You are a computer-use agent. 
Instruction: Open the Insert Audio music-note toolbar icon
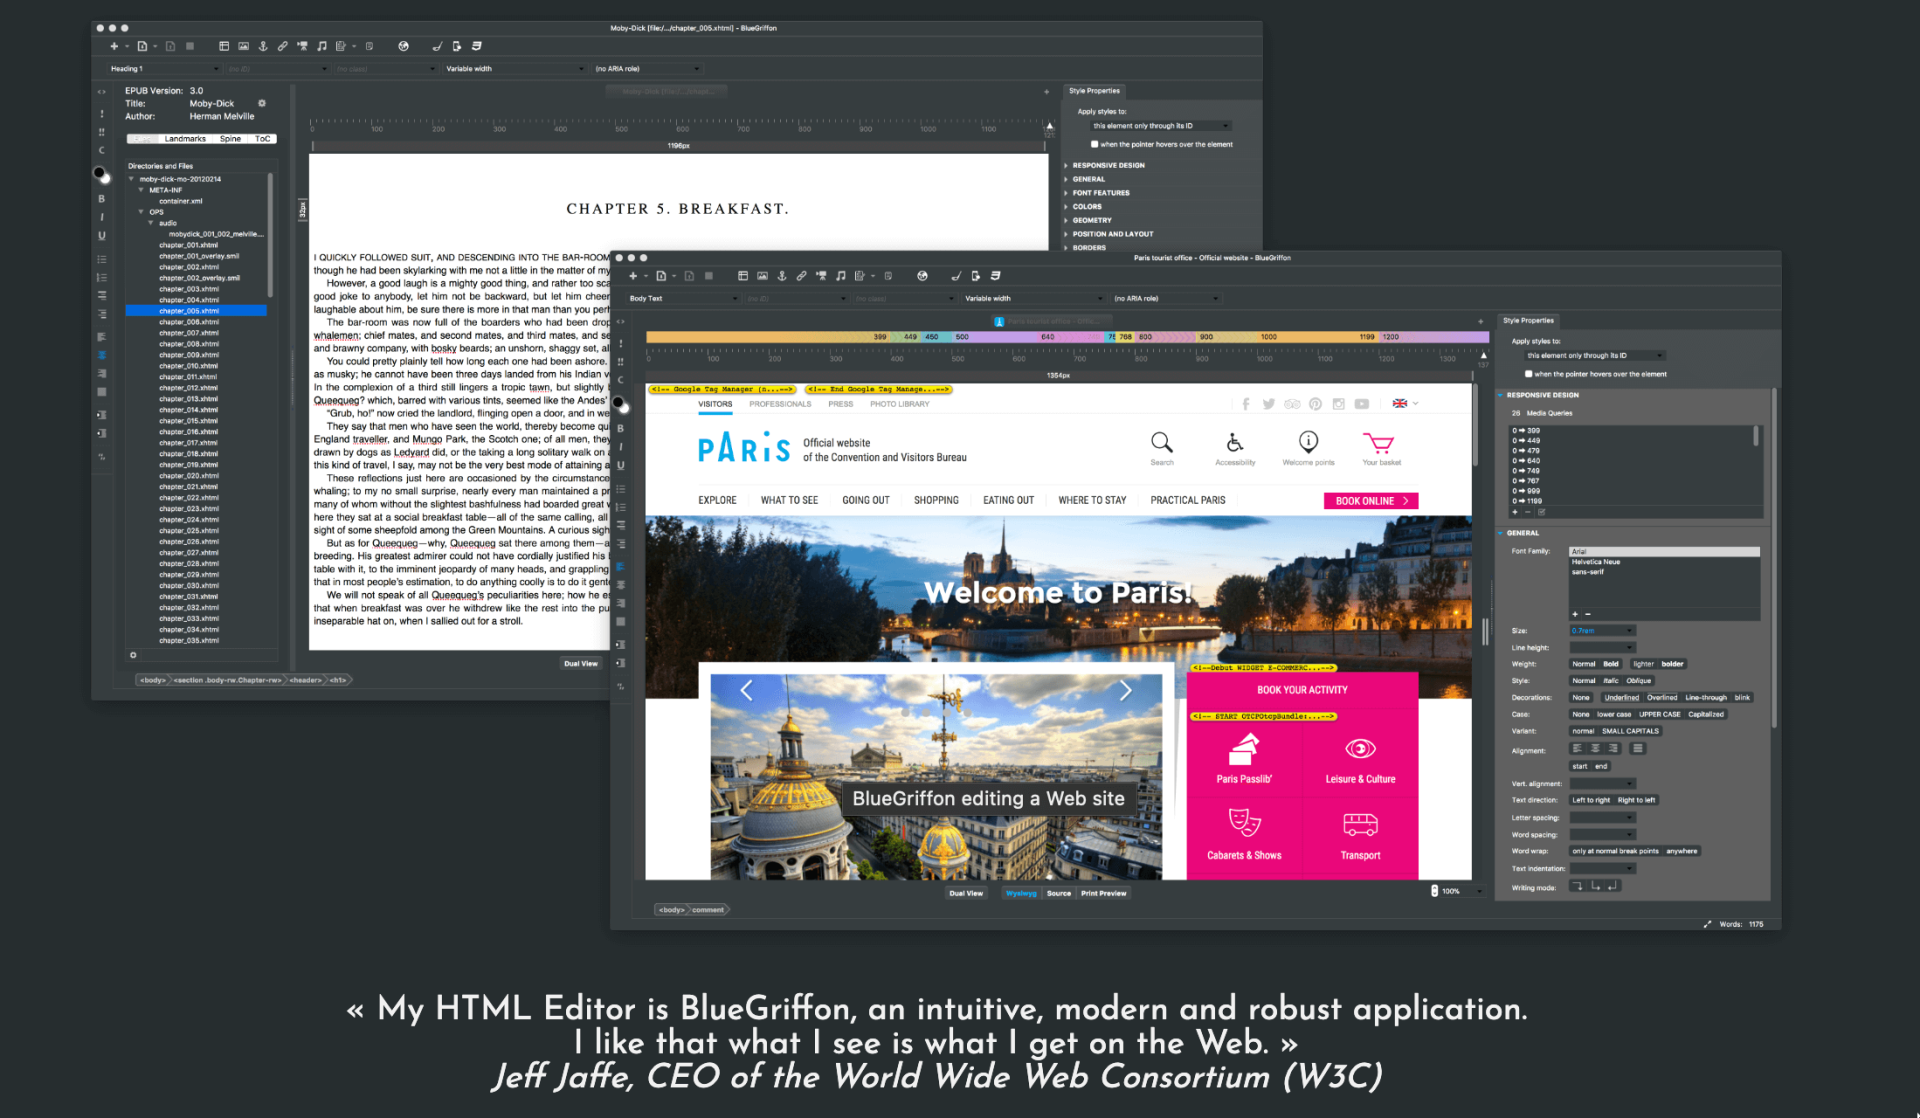pyautogui.click(x=841, y=276)
